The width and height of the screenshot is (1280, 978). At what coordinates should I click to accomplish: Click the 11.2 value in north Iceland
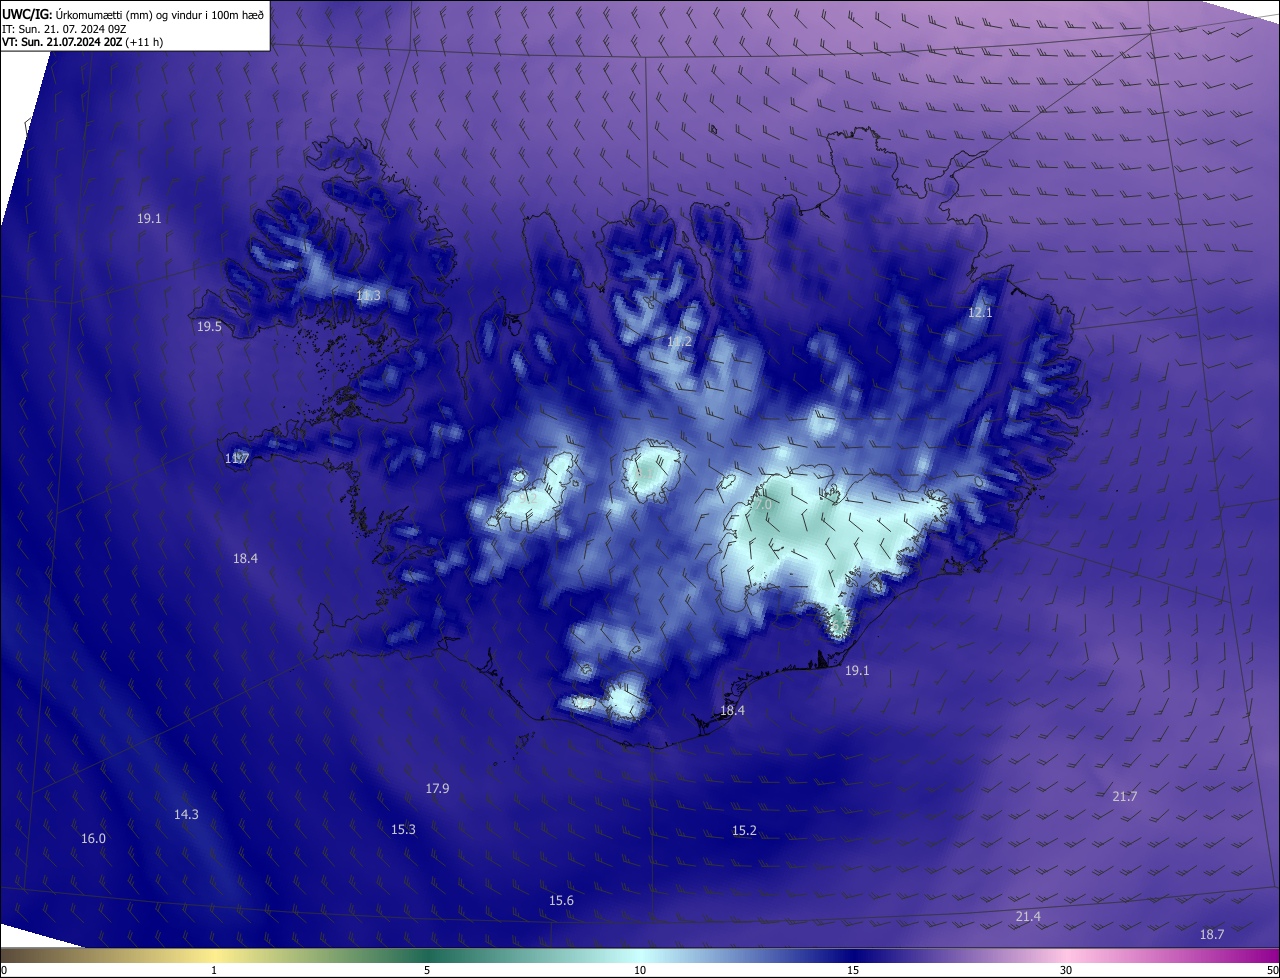pyautogui.click(x=679, y=342)
